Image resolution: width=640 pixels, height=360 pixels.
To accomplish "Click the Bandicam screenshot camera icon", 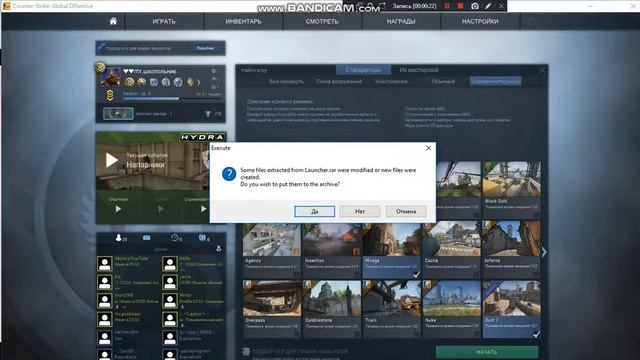I will (x=475, y=6).
